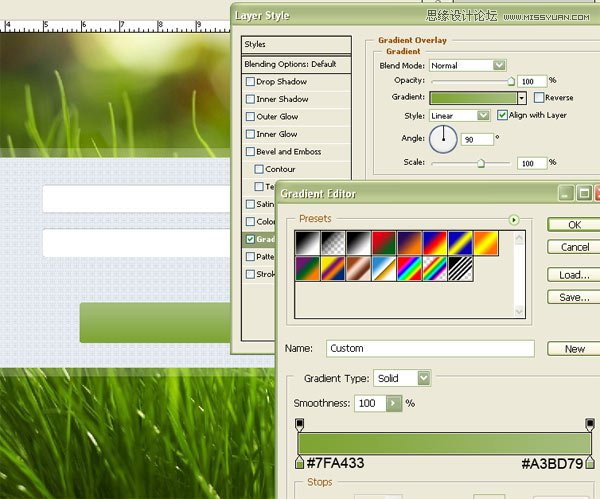Select the right color stop #A3BD79
This screenshot has height=499, width=600.
coord(590,462)
